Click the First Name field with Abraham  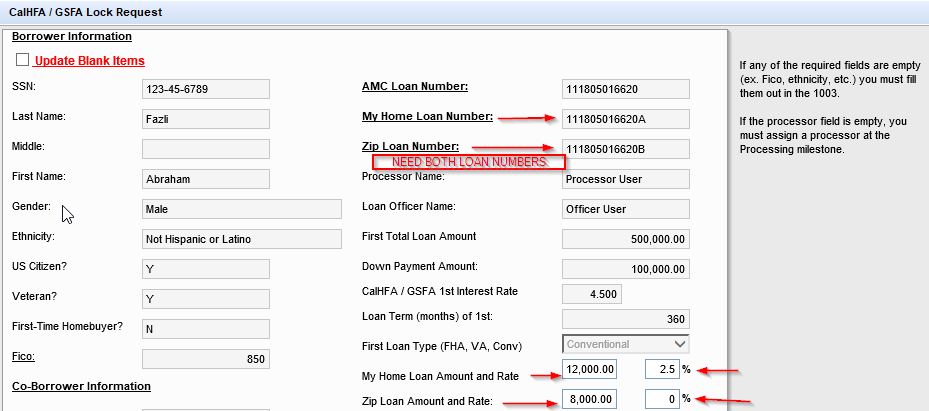tap(206, 179)
